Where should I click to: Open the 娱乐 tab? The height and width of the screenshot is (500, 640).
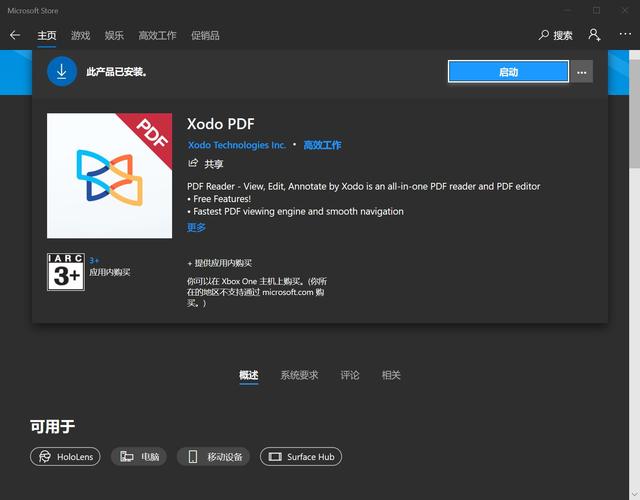click(114, 36)
